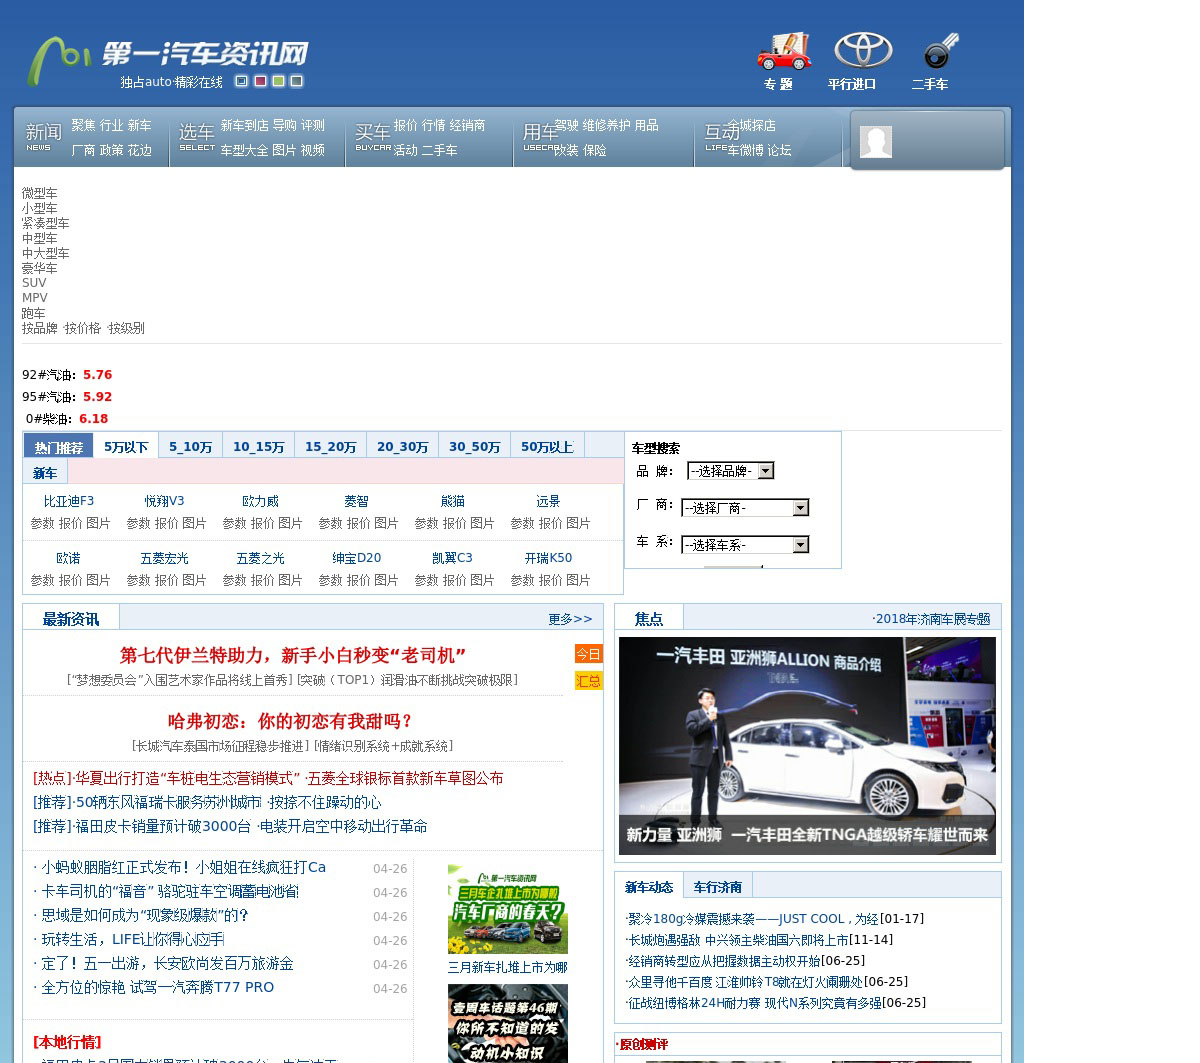Open the 买车 BUYCAR navigation menu
Viewport: 1200px width, 1063px height.
[x=372, y=136]
